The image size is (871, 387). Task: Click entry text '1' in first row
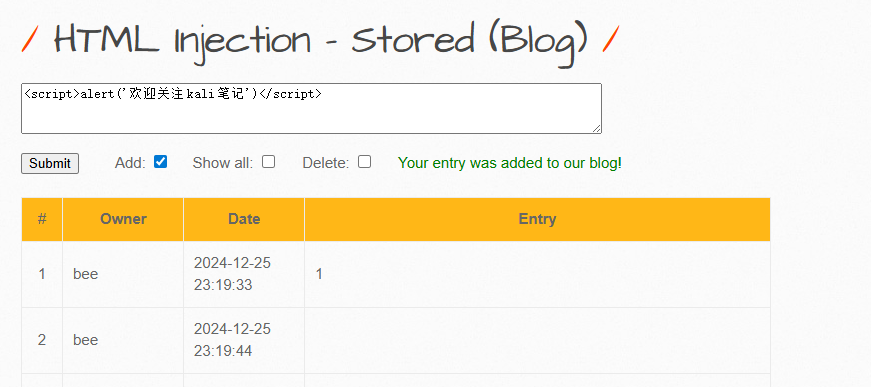point(319,274)
